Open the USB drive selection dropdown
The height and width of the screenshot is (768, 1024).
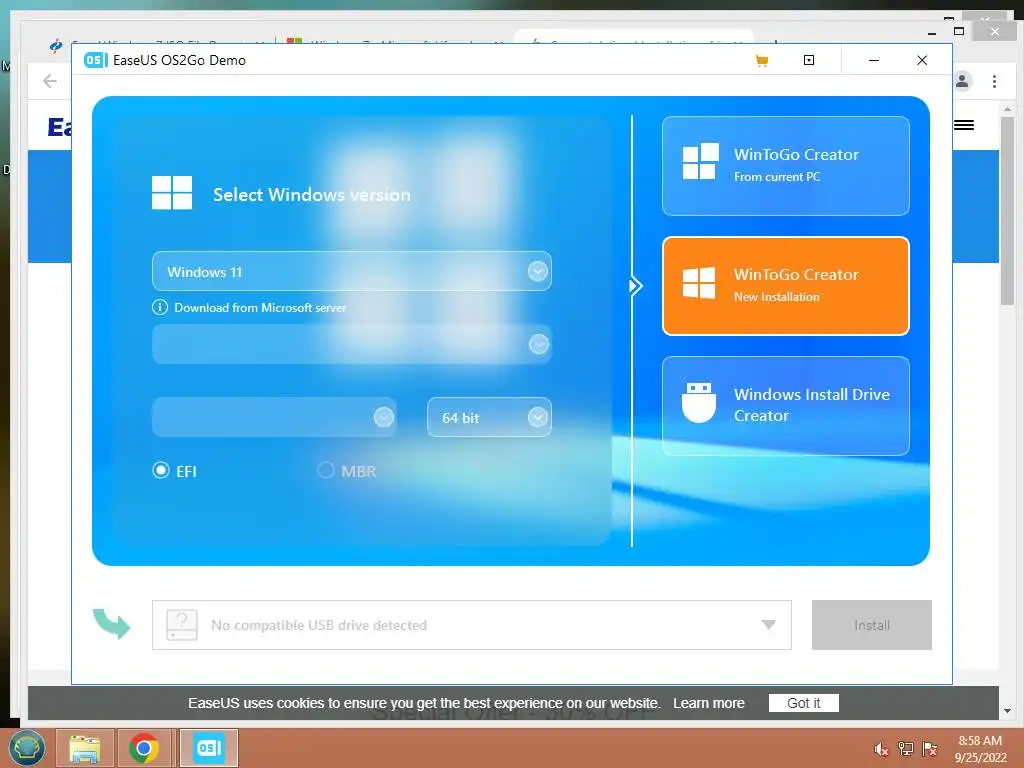point(472,625)
